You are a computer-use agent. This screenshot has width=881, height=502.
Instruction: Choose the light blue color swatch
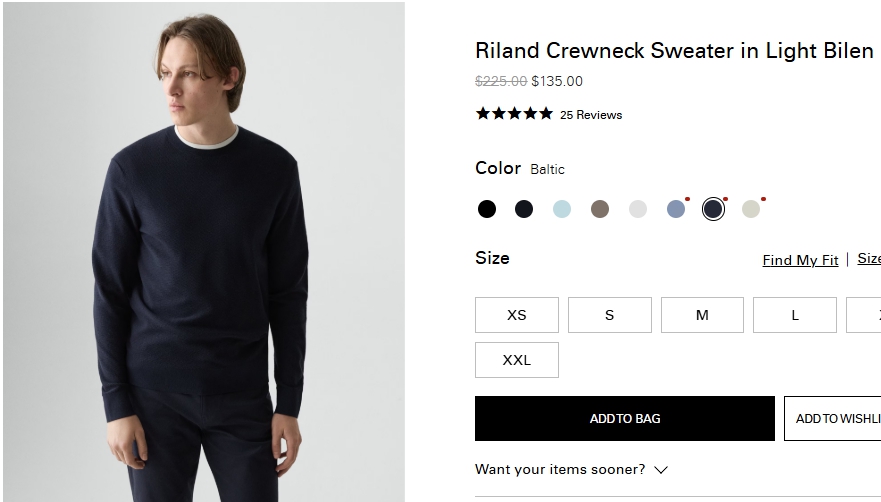tap(562, 209)
